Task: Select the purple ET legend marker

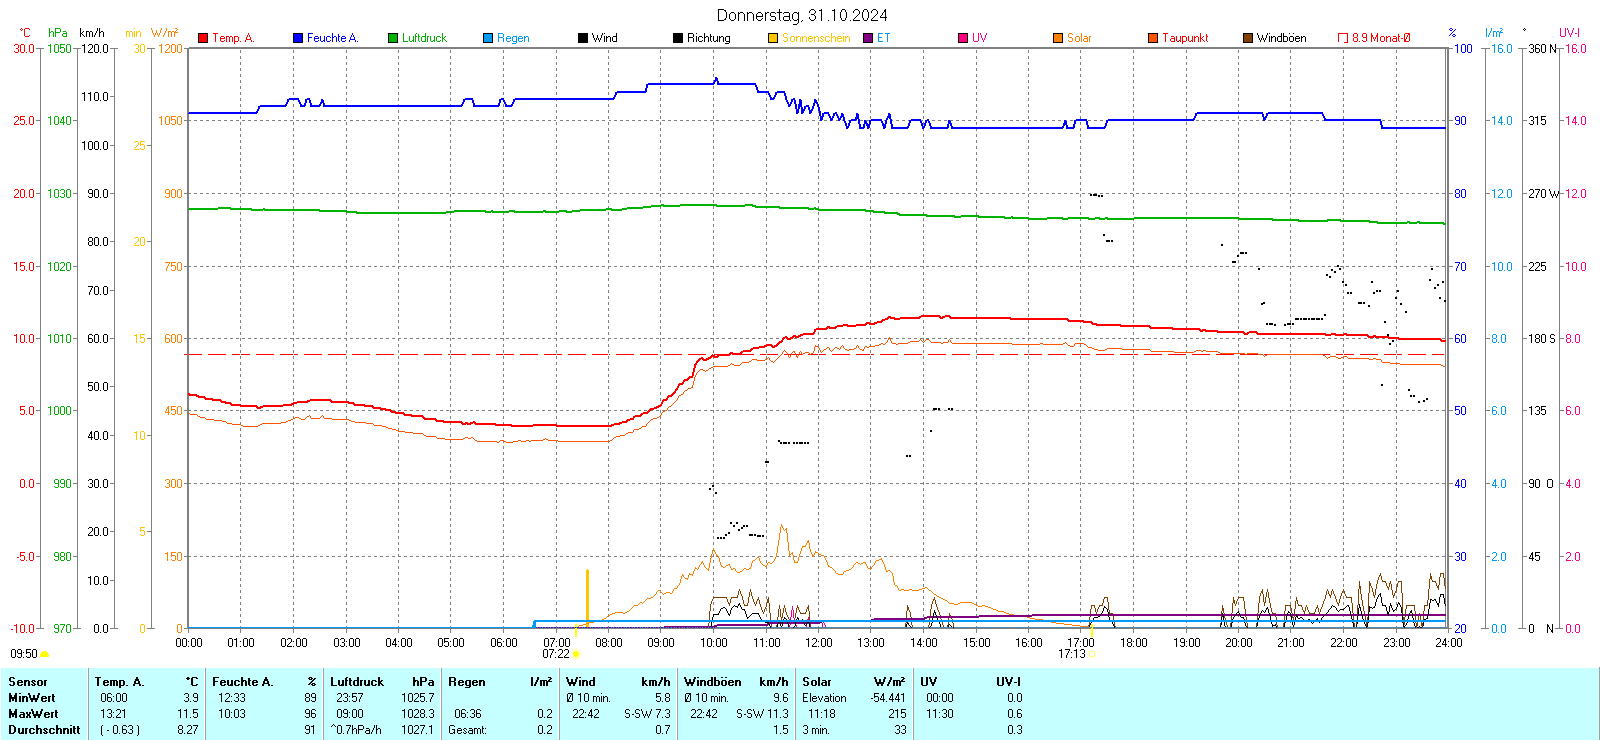Action: [x=868, y=38]
